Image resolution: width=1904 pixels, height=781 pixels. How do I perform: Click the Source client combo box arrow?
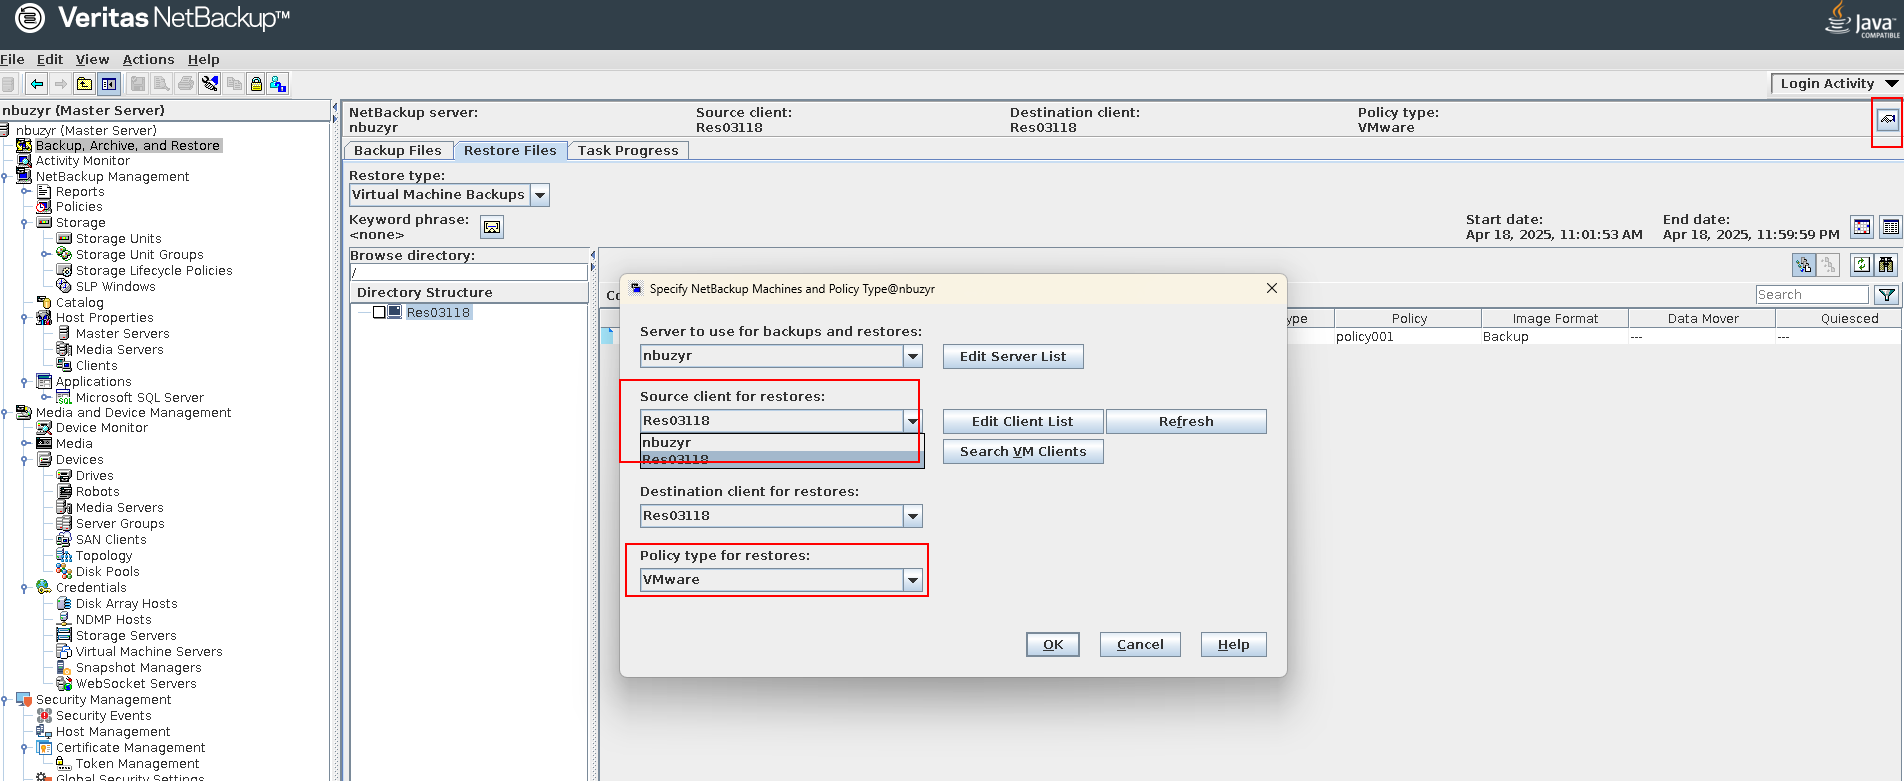click(x=913, y=421)
